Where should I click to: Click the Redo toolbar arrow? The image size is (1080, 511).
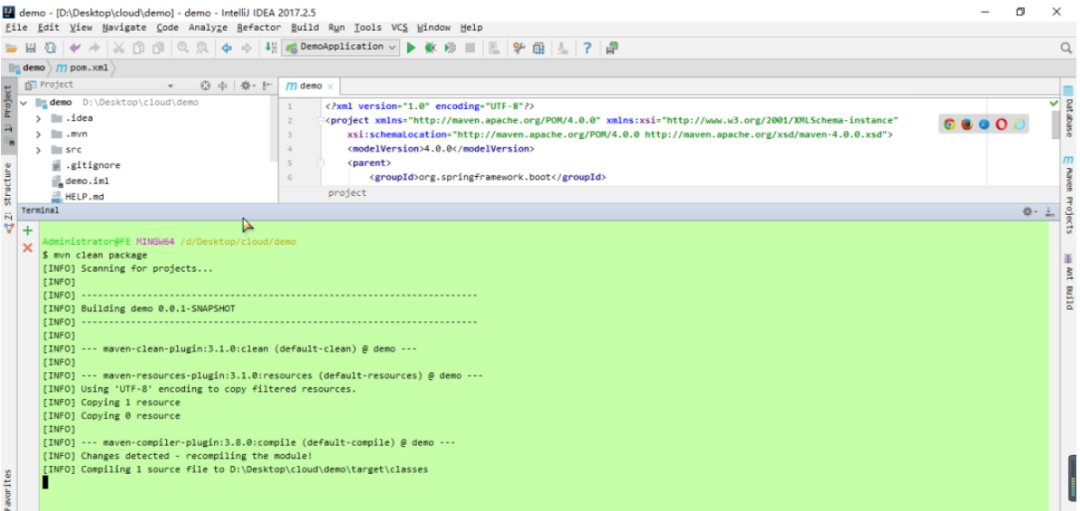[95, 48]
